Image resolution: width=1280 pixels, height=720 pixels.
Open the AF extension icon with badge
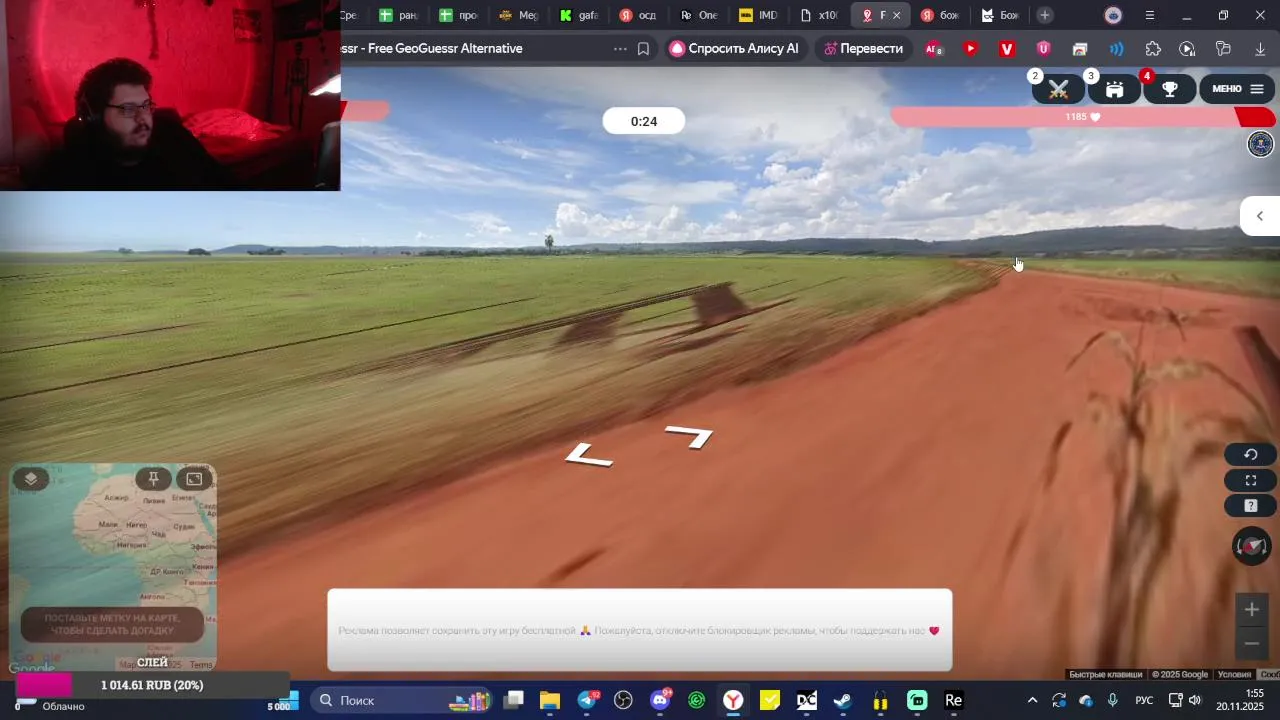[933, 48]
